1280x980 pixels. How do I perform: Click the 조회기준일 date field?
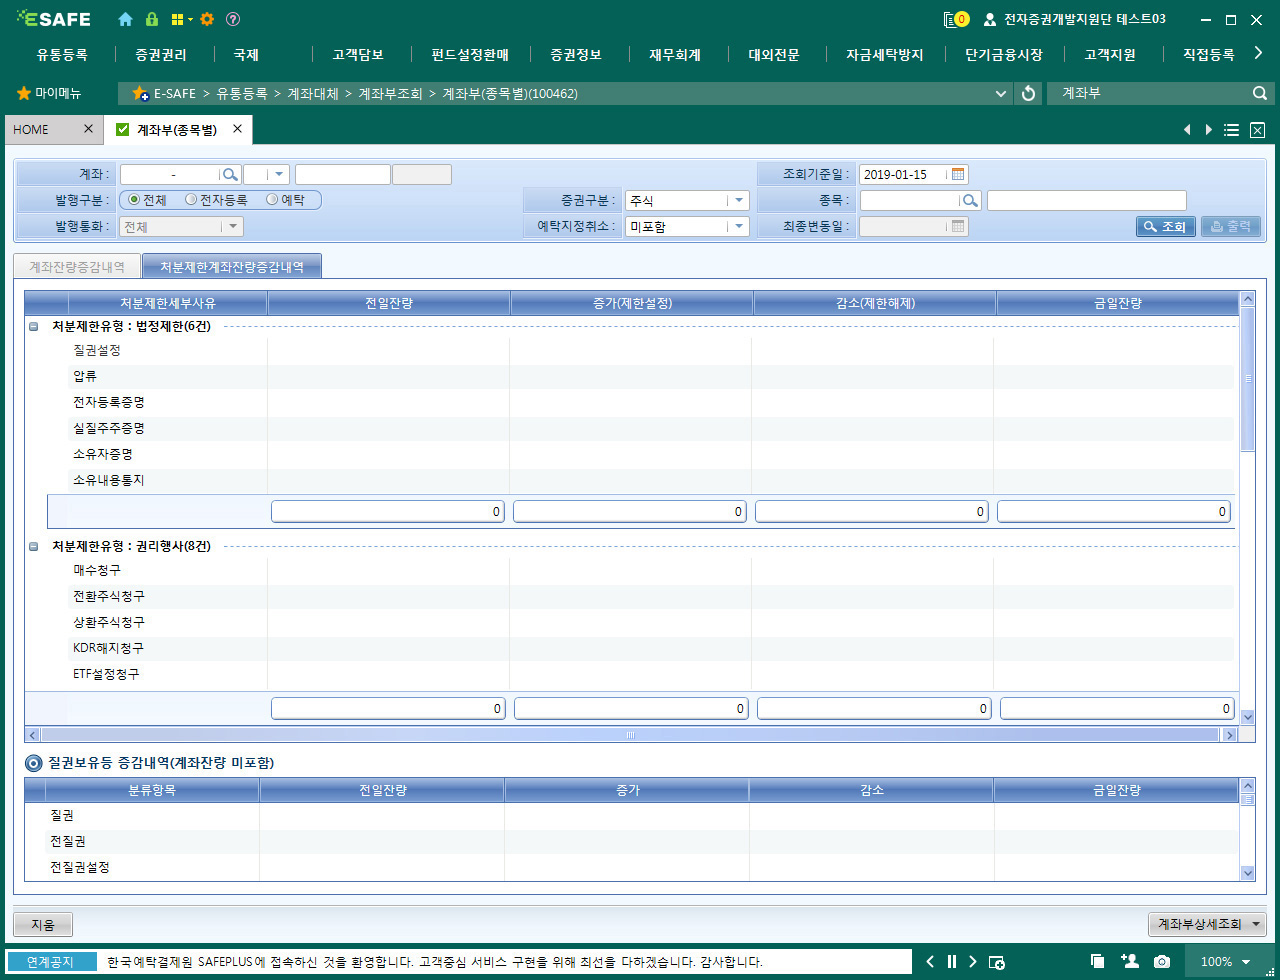(904, 174)
